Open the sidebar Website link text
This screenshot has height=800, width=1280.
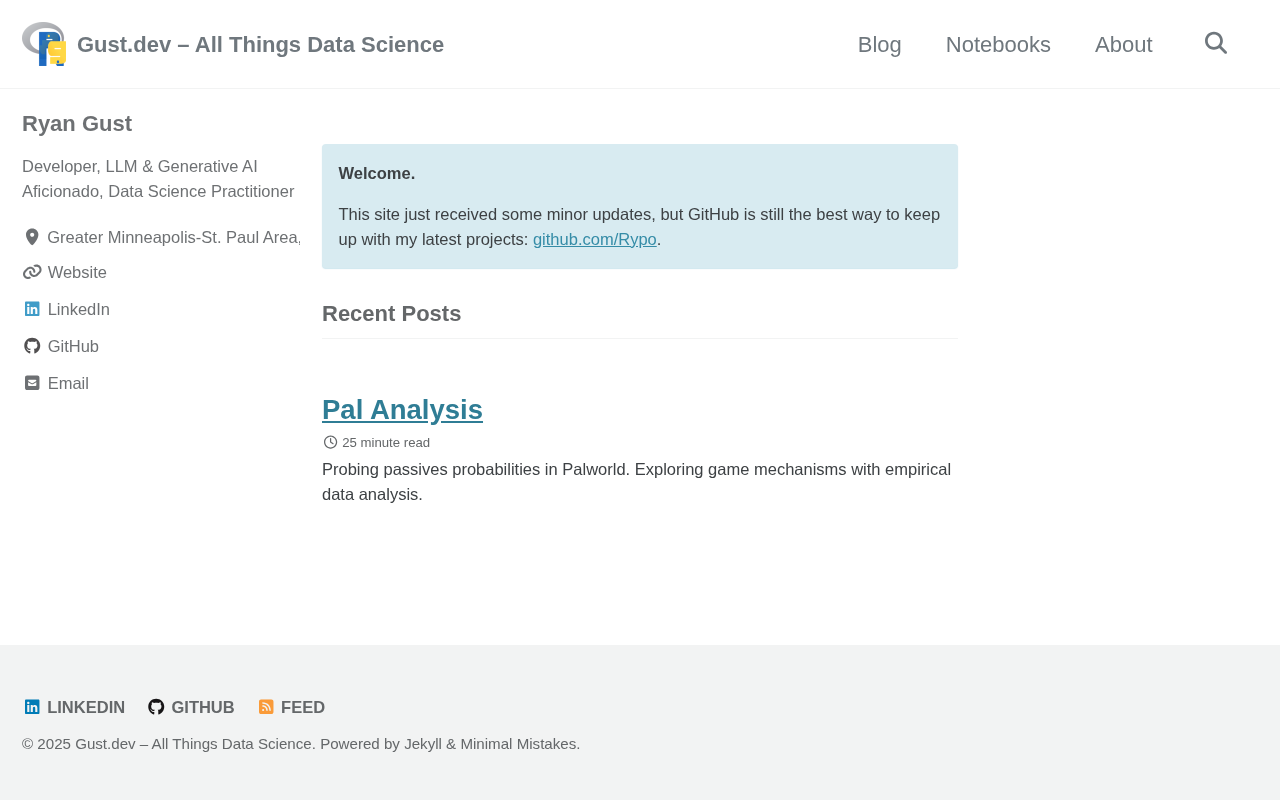tap(77, 272)
